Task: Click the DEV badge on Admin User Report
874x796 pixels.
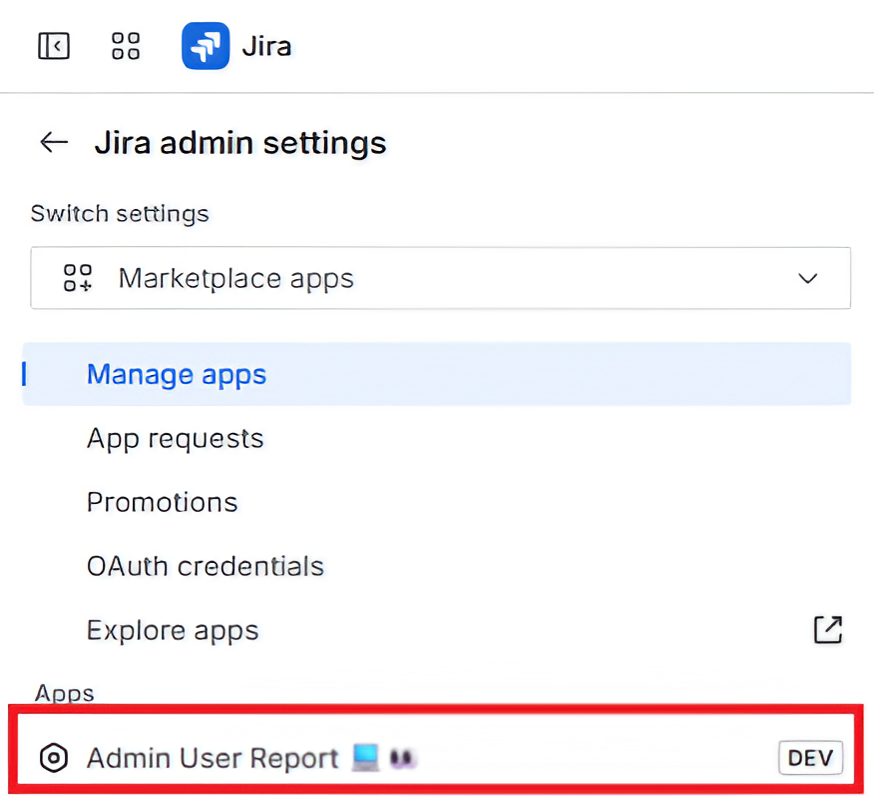Action: coord(810,758)
